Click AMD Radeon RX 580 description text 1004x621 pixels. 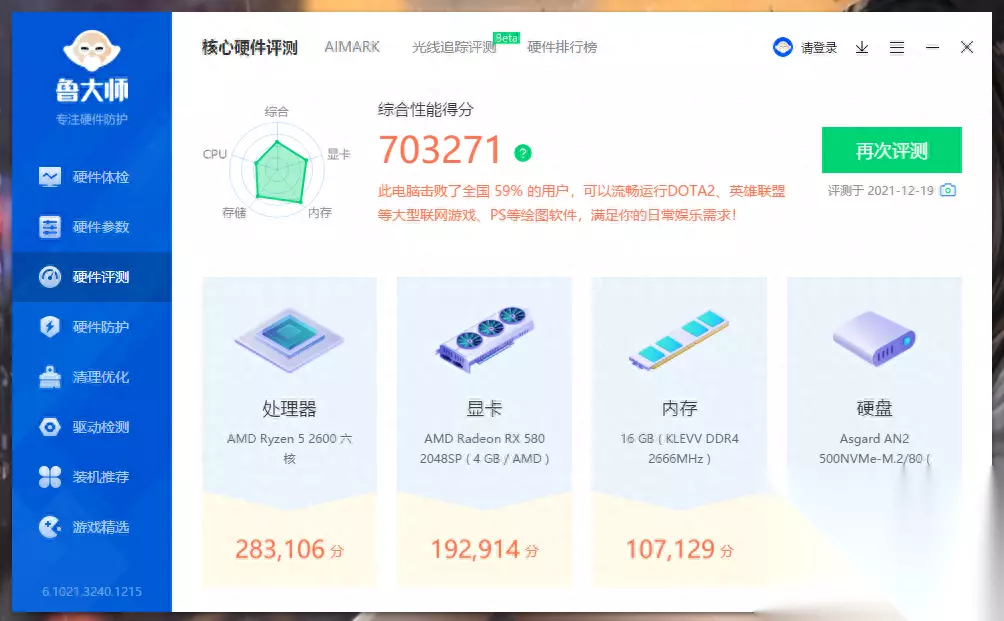[x=485, y=448]
